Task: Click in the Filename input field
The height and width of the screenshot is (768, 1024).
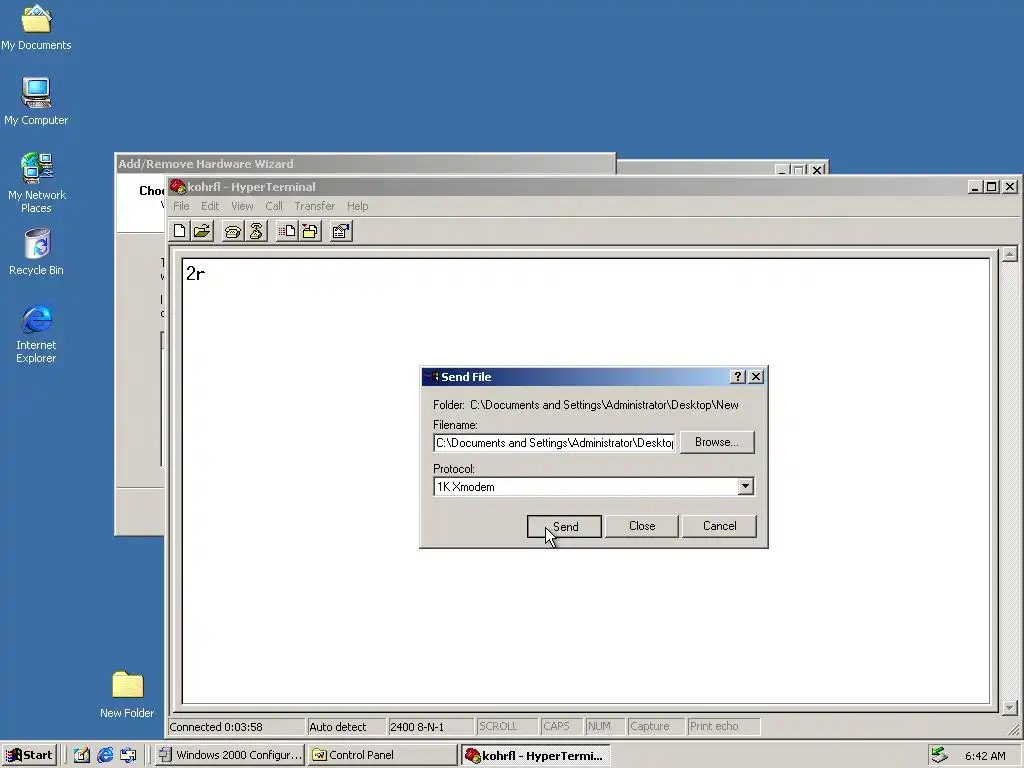Action: pyautogui.click(x=554, y=443)
